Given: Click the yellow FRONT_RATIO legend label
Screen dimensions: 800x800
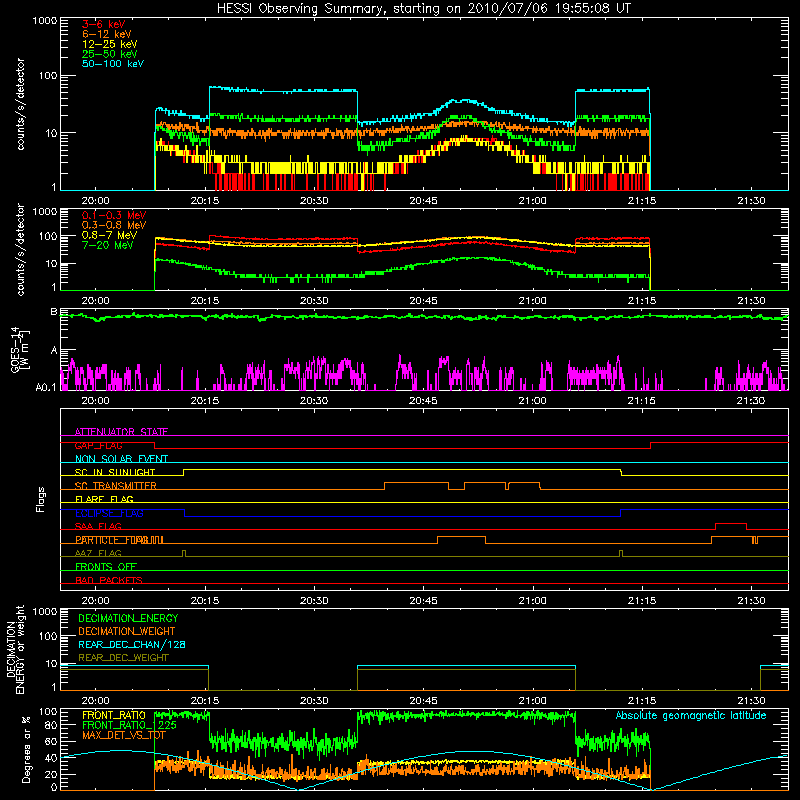Looking at the screenshot, I should pos(114,716).
